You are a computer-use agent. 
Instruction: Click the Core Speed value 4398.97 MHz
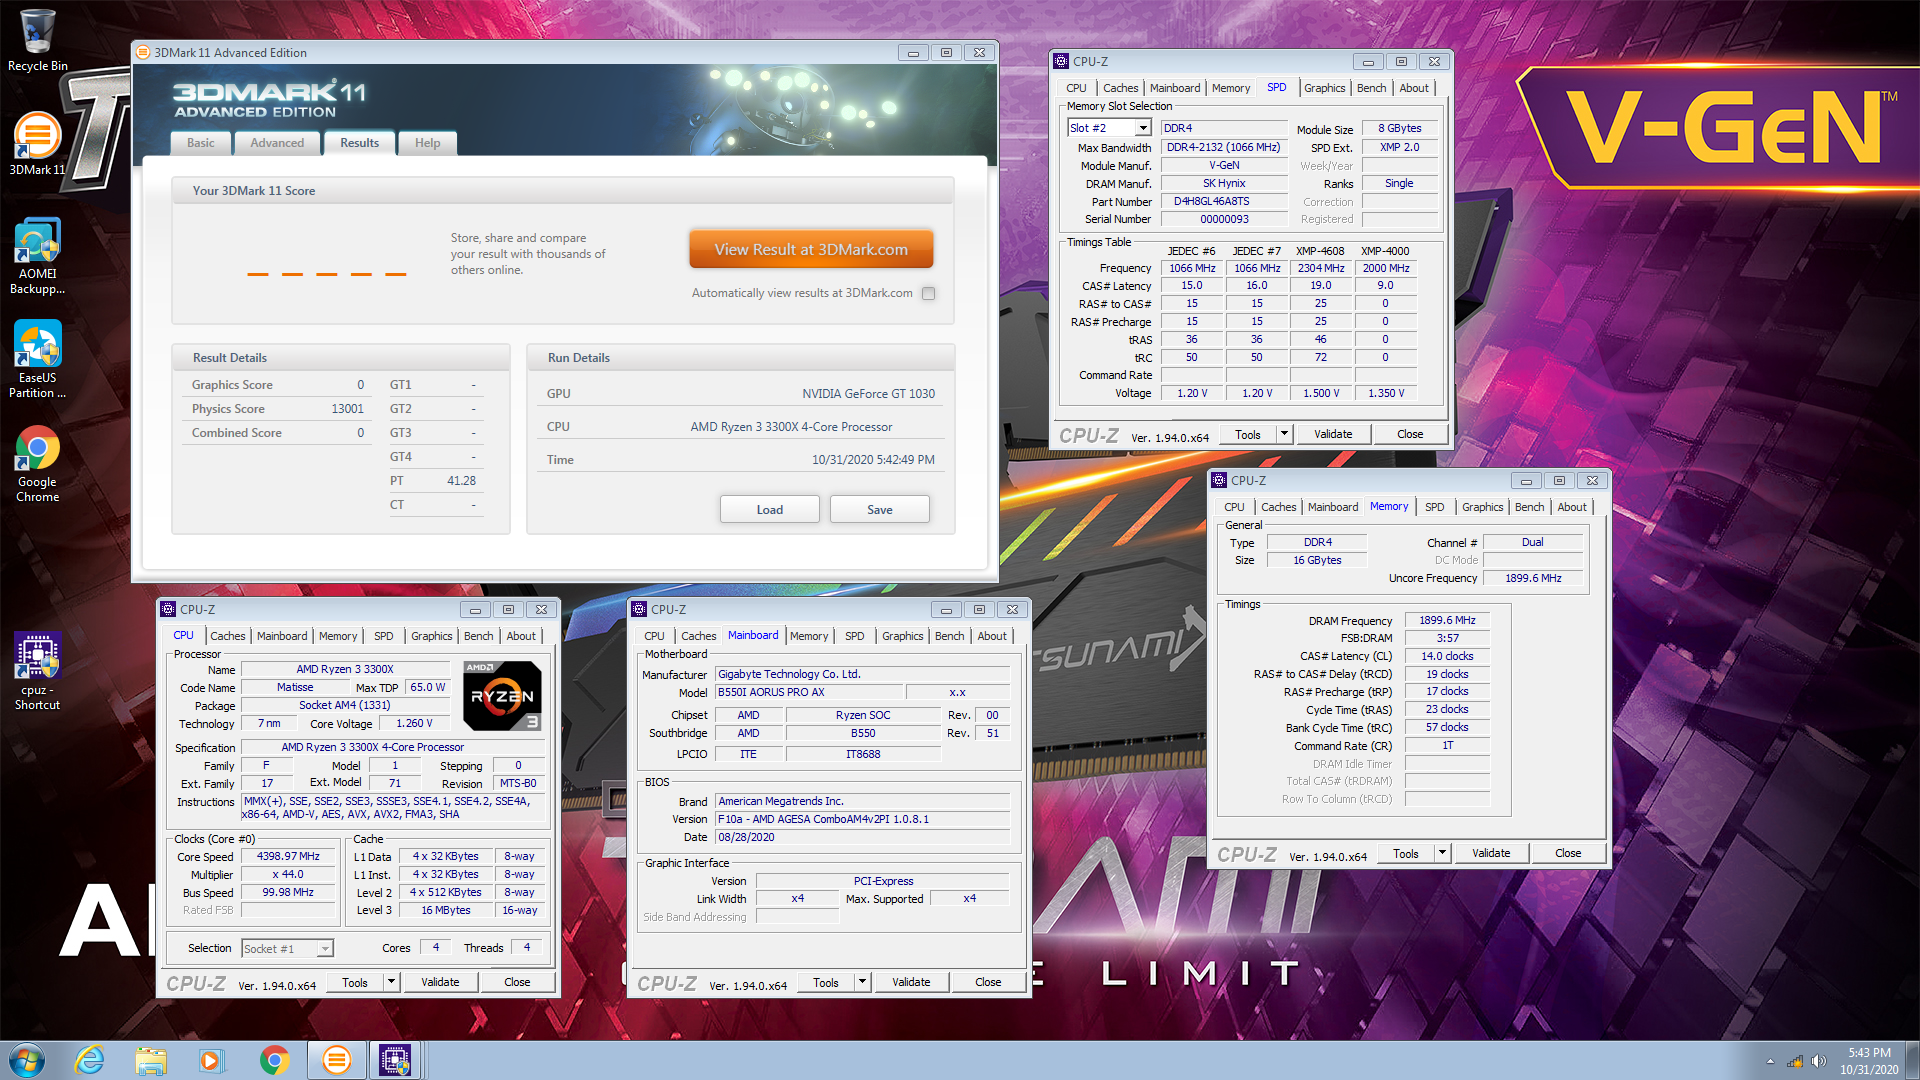point(288,856)
